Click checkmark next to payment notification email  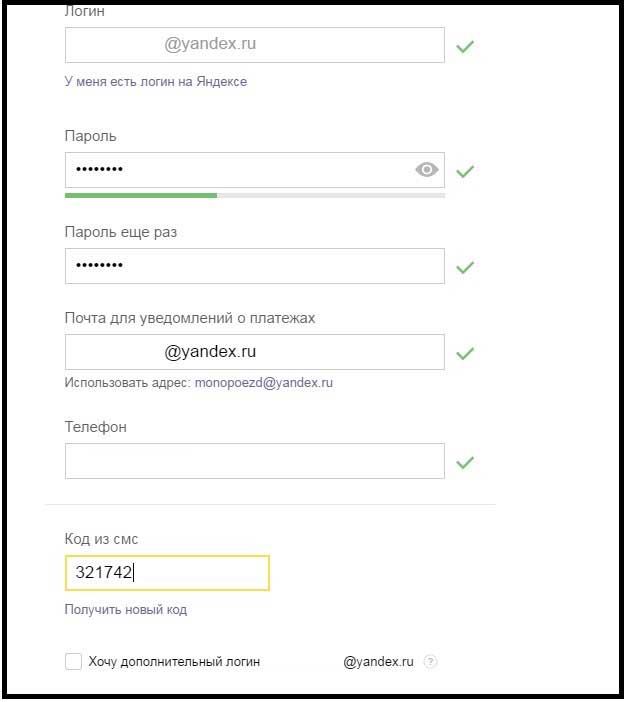point(465,353)
